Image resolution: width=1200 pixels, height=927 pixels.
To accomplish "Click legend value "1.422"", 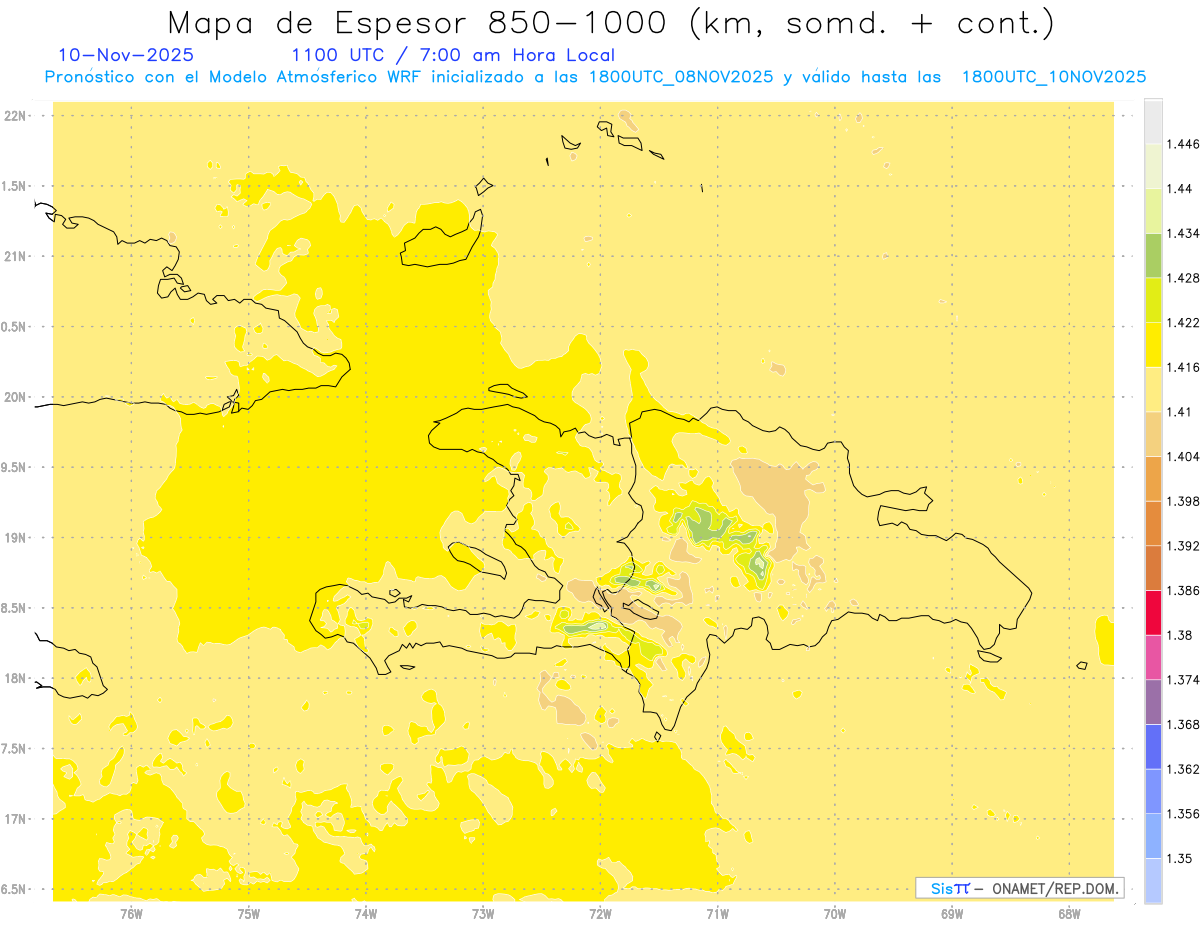I will coord(1183,322).
